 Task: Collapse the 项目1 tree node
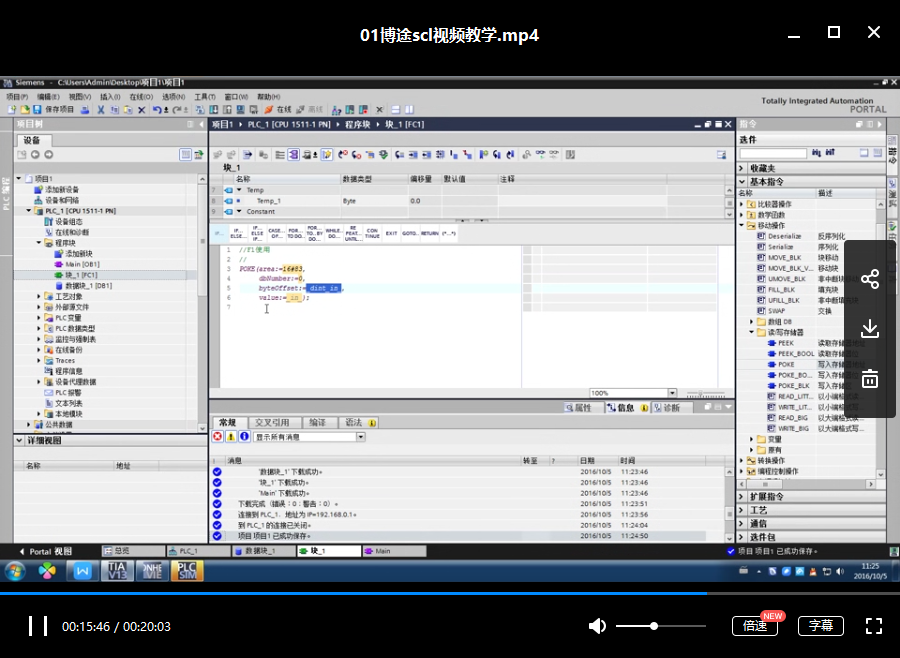(x=19, y=179)
